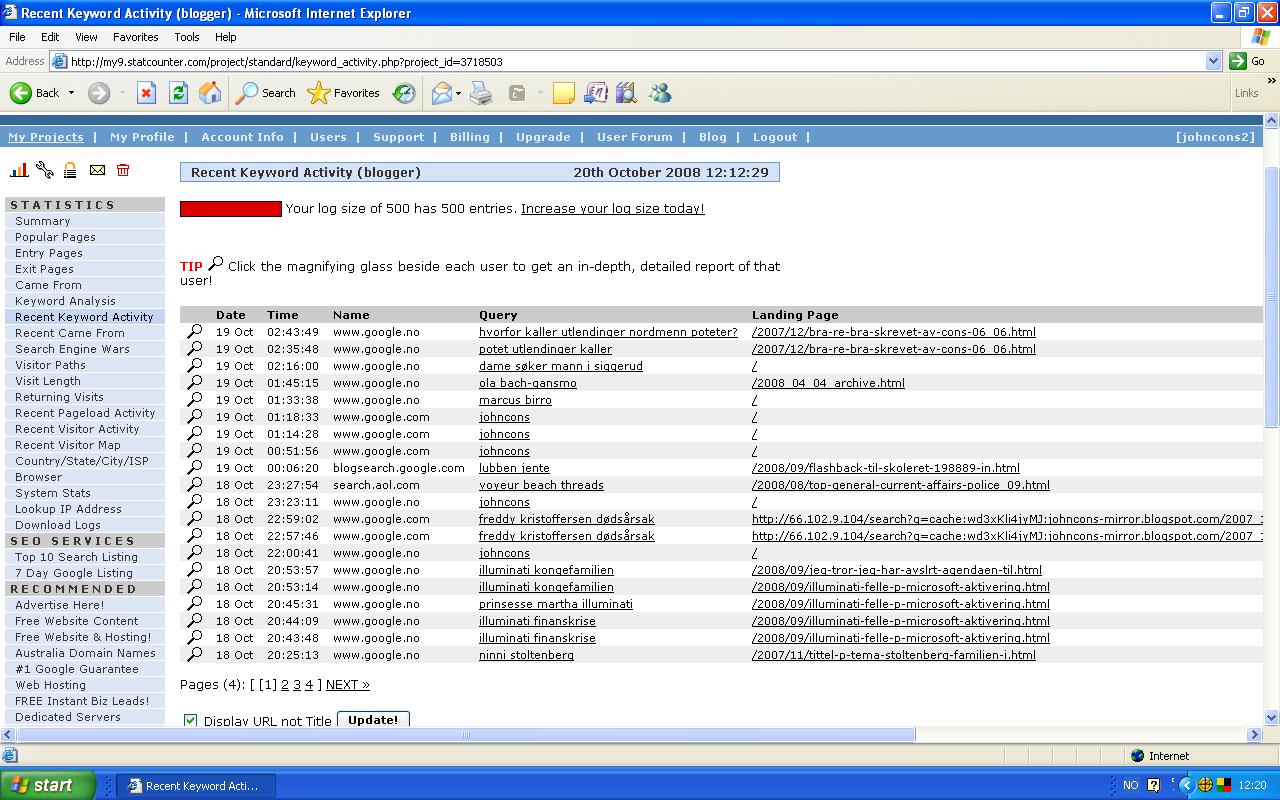Open the Favorites menu
This screenshot has width=1280, height=800.
(135, 37)
